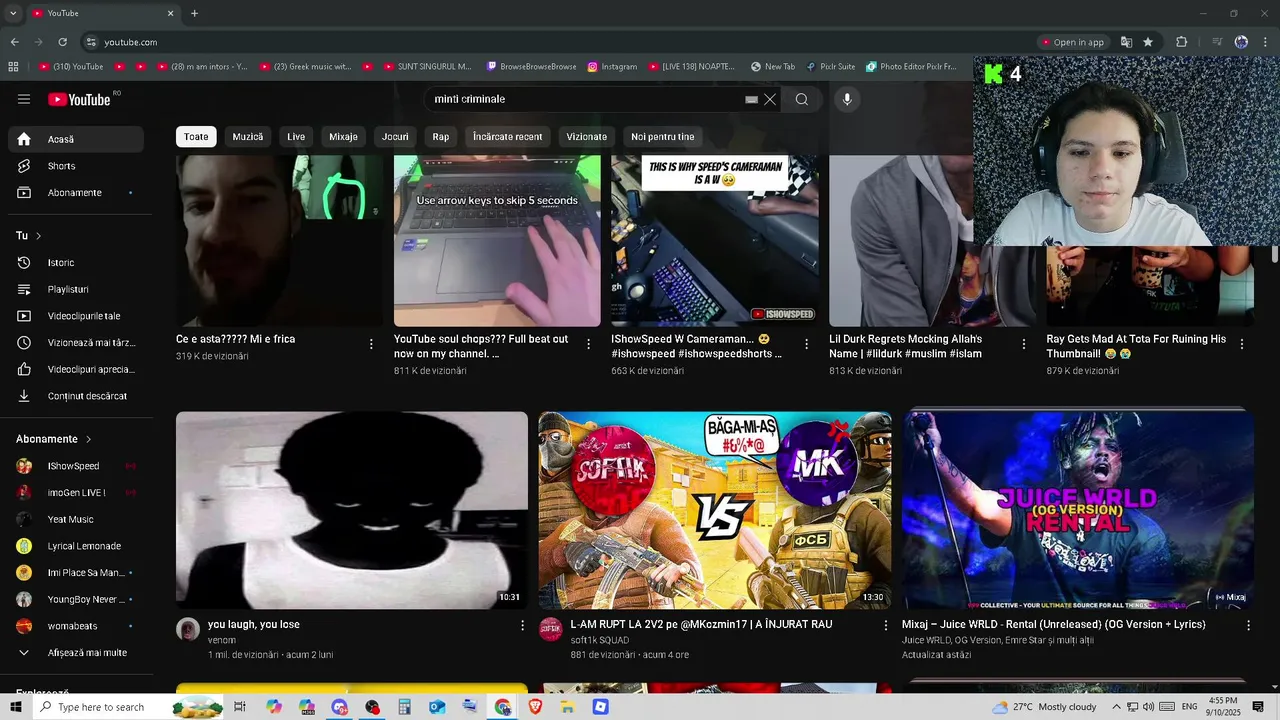The height and width of the screenshot is (720, 1280).
Task: Open options for 'you laugh, you lose' video
Action: coord(522,625)
